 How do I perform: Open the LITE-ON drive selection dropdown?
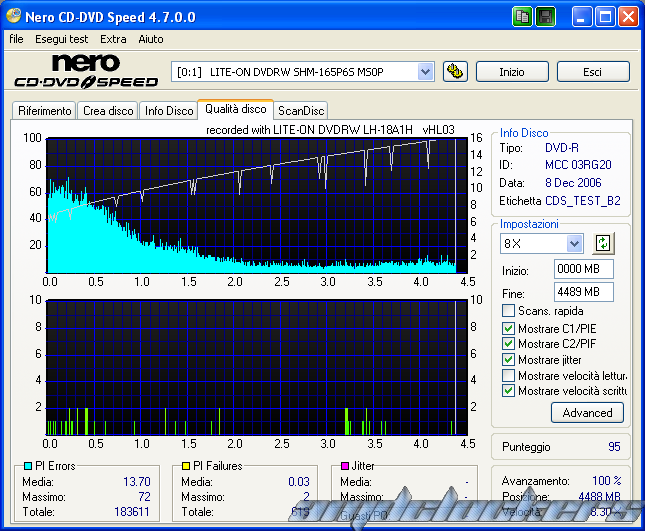coord(425,71)
